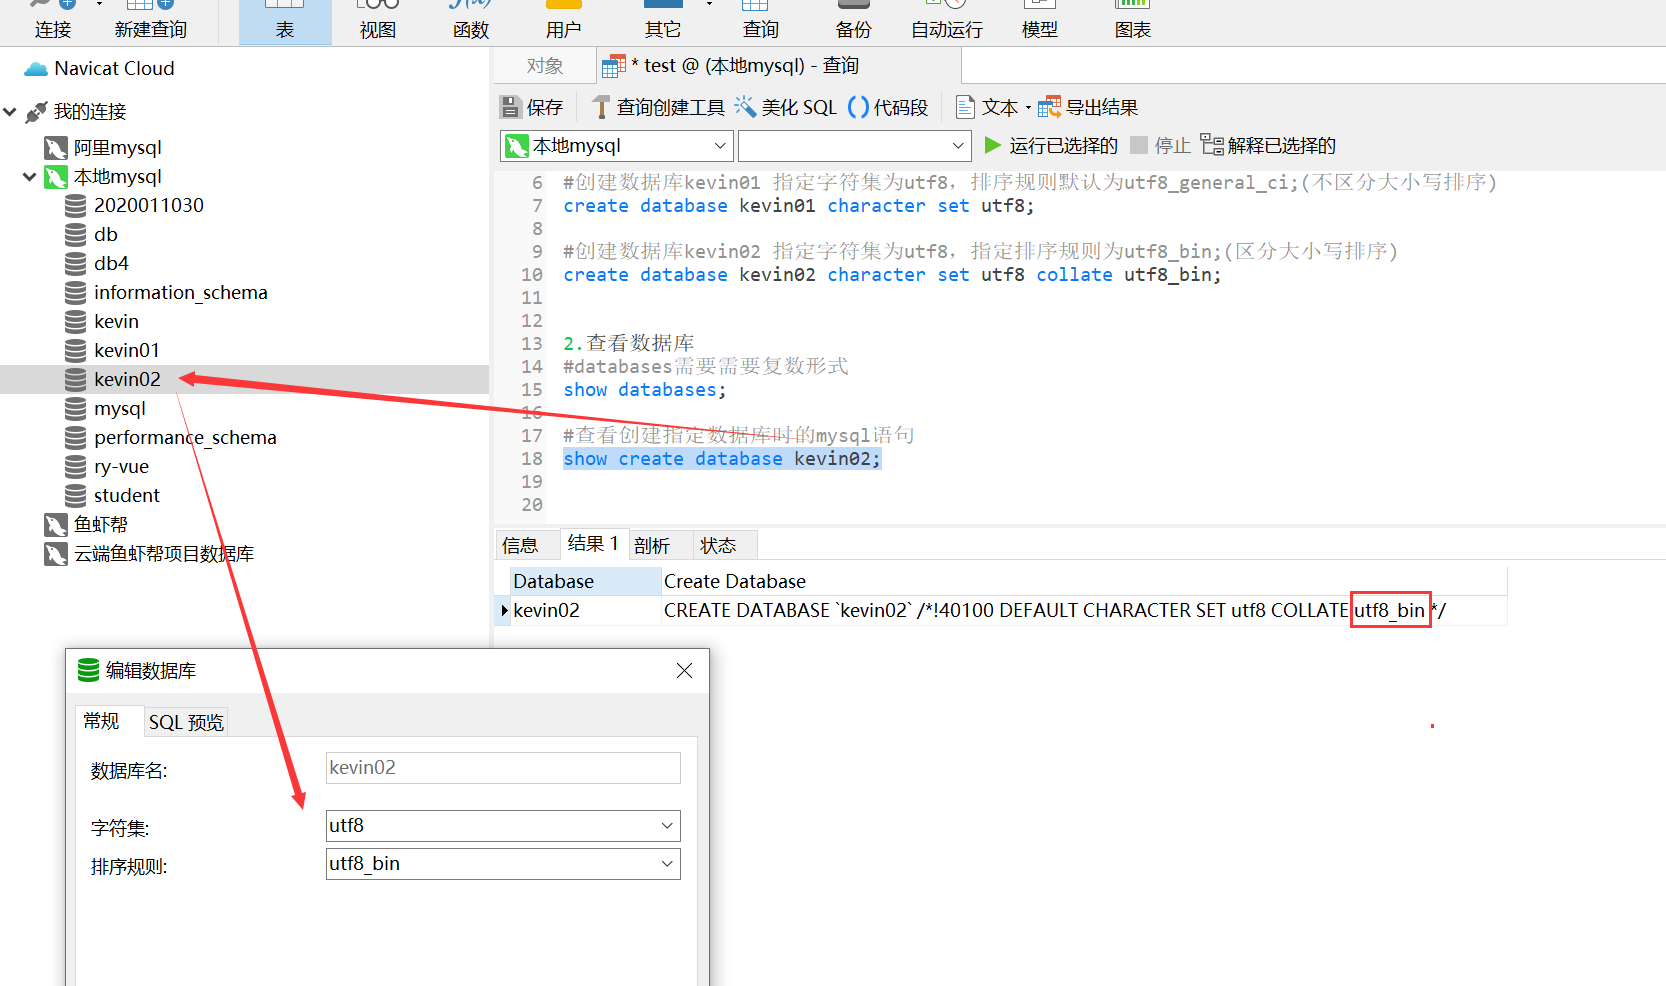Select the 阿里mysql connection
The width and height of the screenshot is (1666, 986).
[117, 148]
